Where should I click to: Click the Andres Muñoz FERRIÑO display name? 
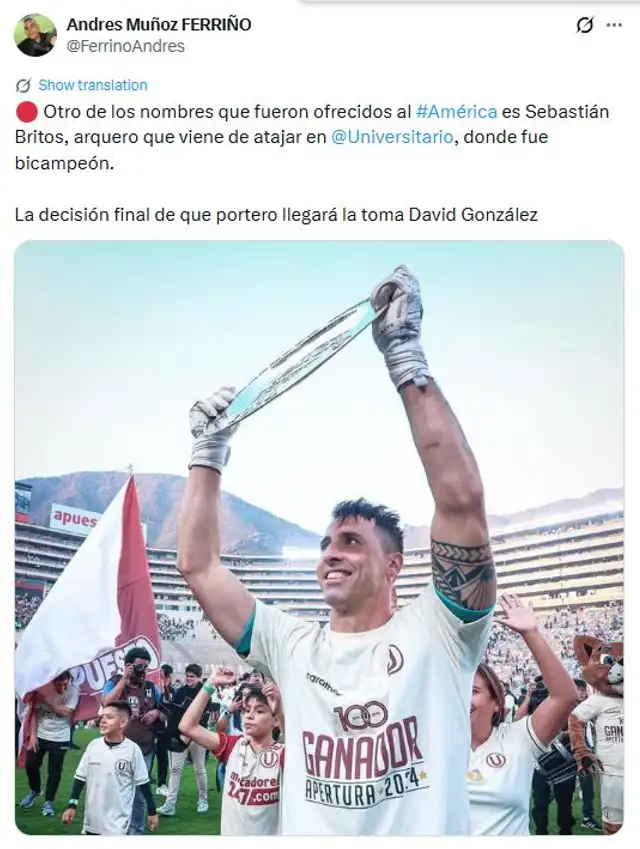coord(159,24)
